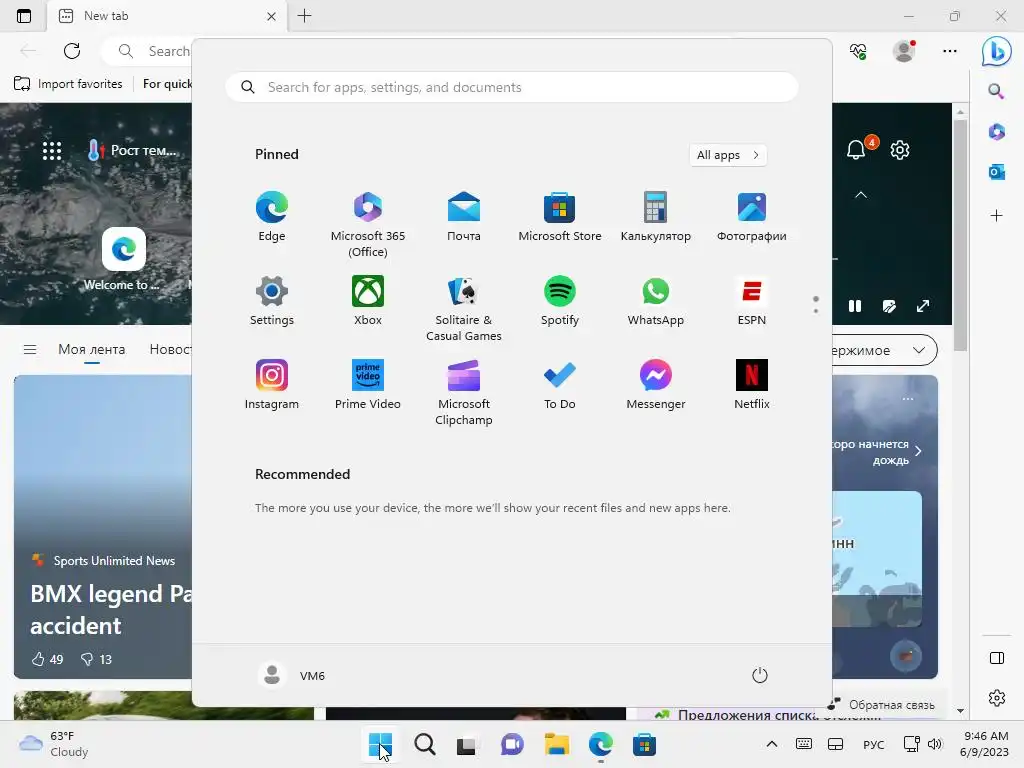This screenshot has height=768, width=1024.
Task: Open the VM6 user account menu
Action: point(292,675)
